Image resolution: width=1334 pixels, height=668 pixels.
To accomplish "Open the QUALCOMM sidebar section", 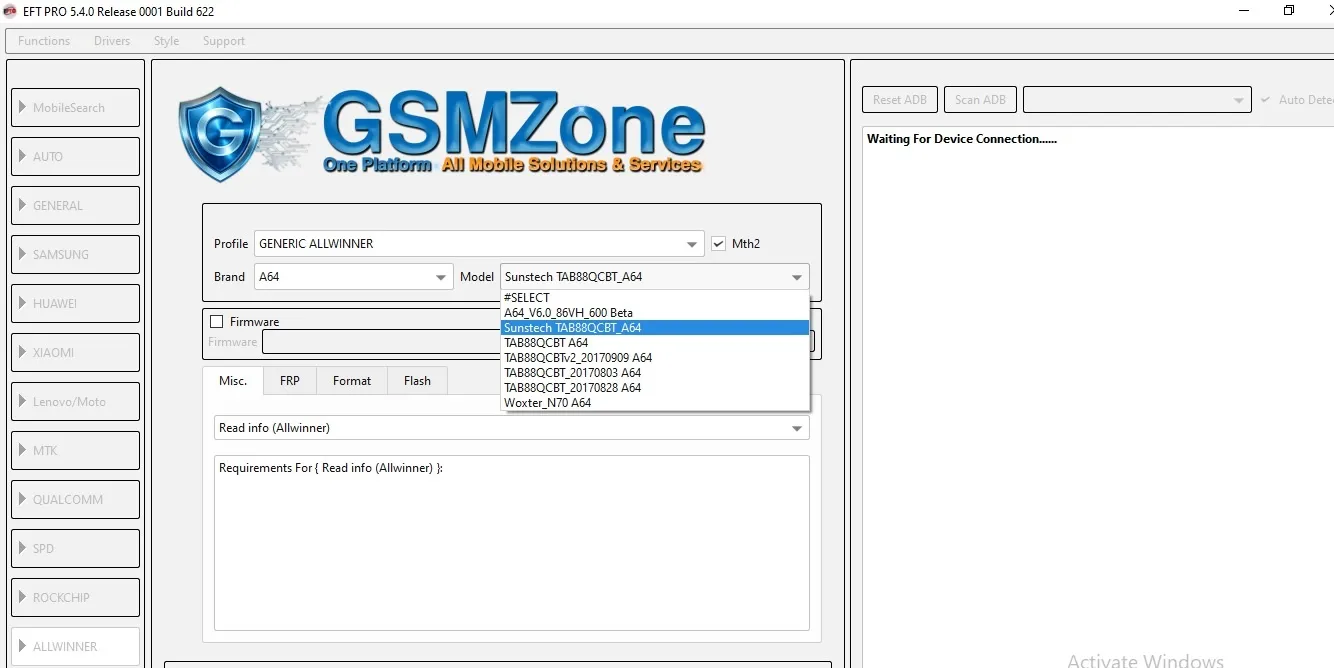I will click(75, 500).
